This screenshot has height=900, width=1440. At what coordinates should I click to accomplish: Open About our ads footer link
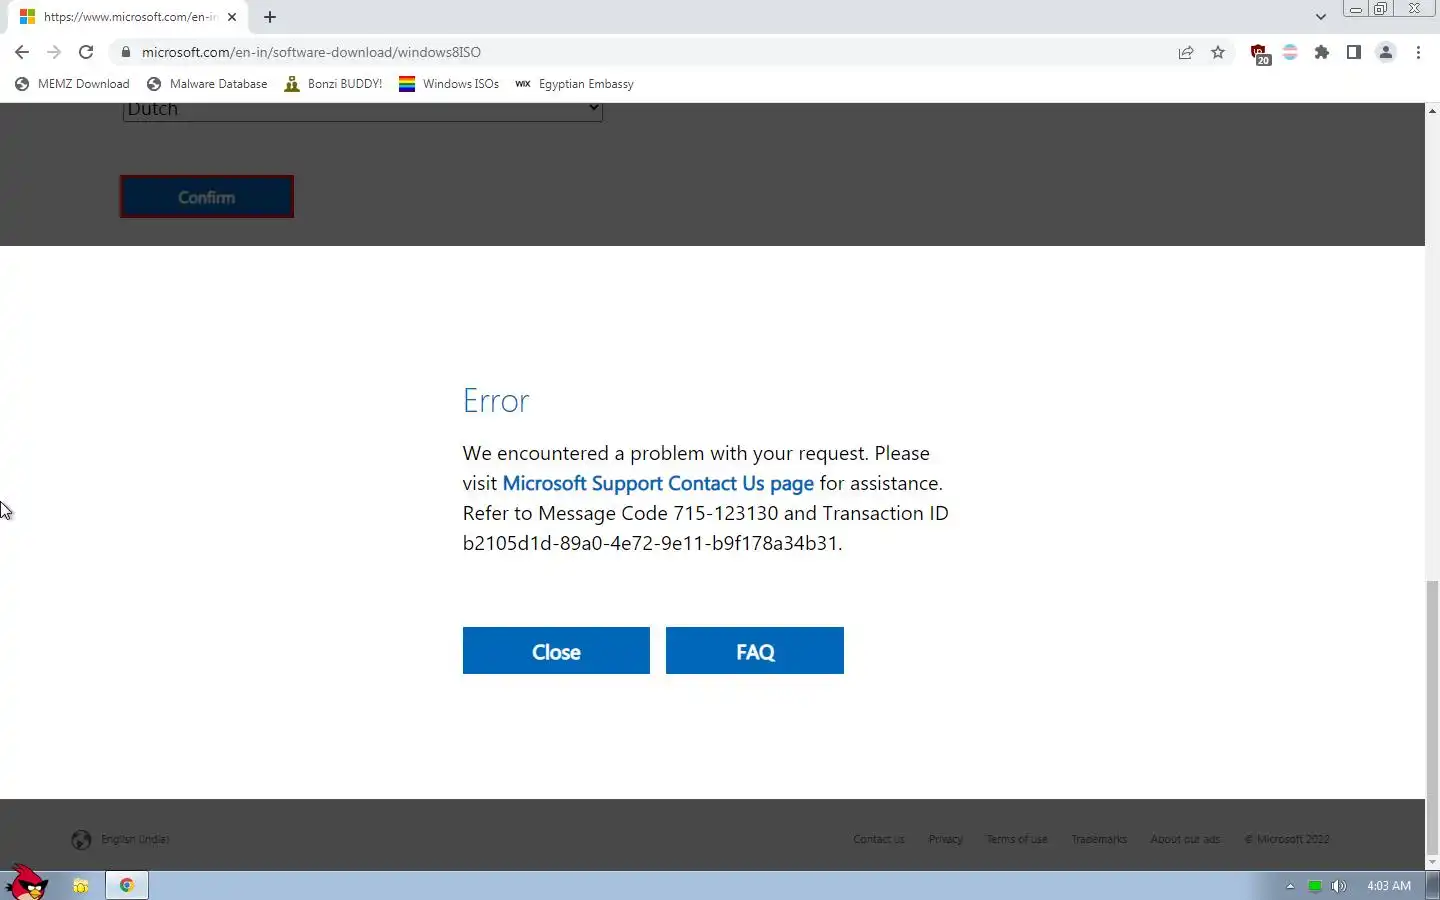tap(1185, 840)
